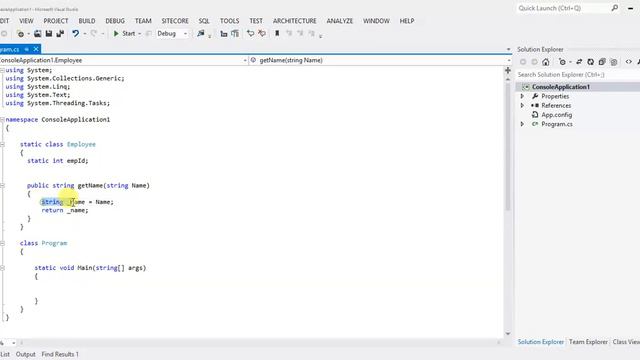Click the comment out lines icon

pyautogui.click(x=250, y=33)
